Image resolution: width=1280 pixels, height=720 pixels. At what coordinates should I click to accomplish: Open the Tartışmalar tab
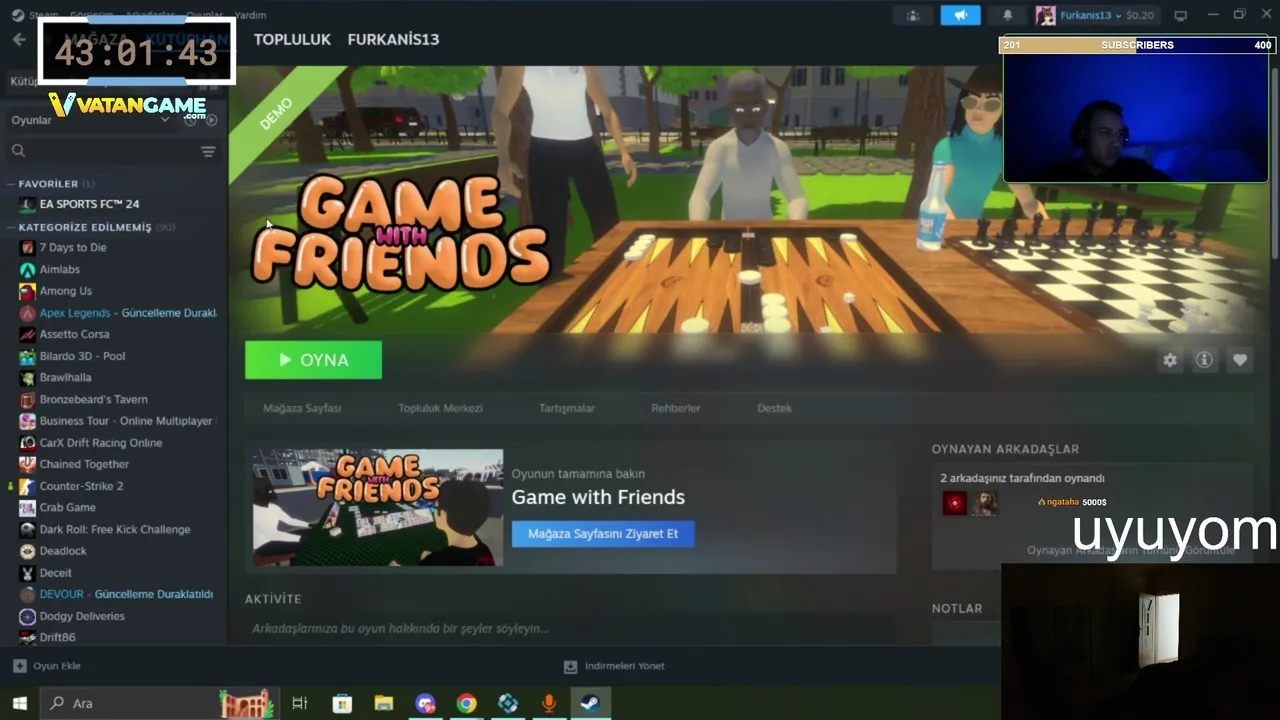(567, 408)
